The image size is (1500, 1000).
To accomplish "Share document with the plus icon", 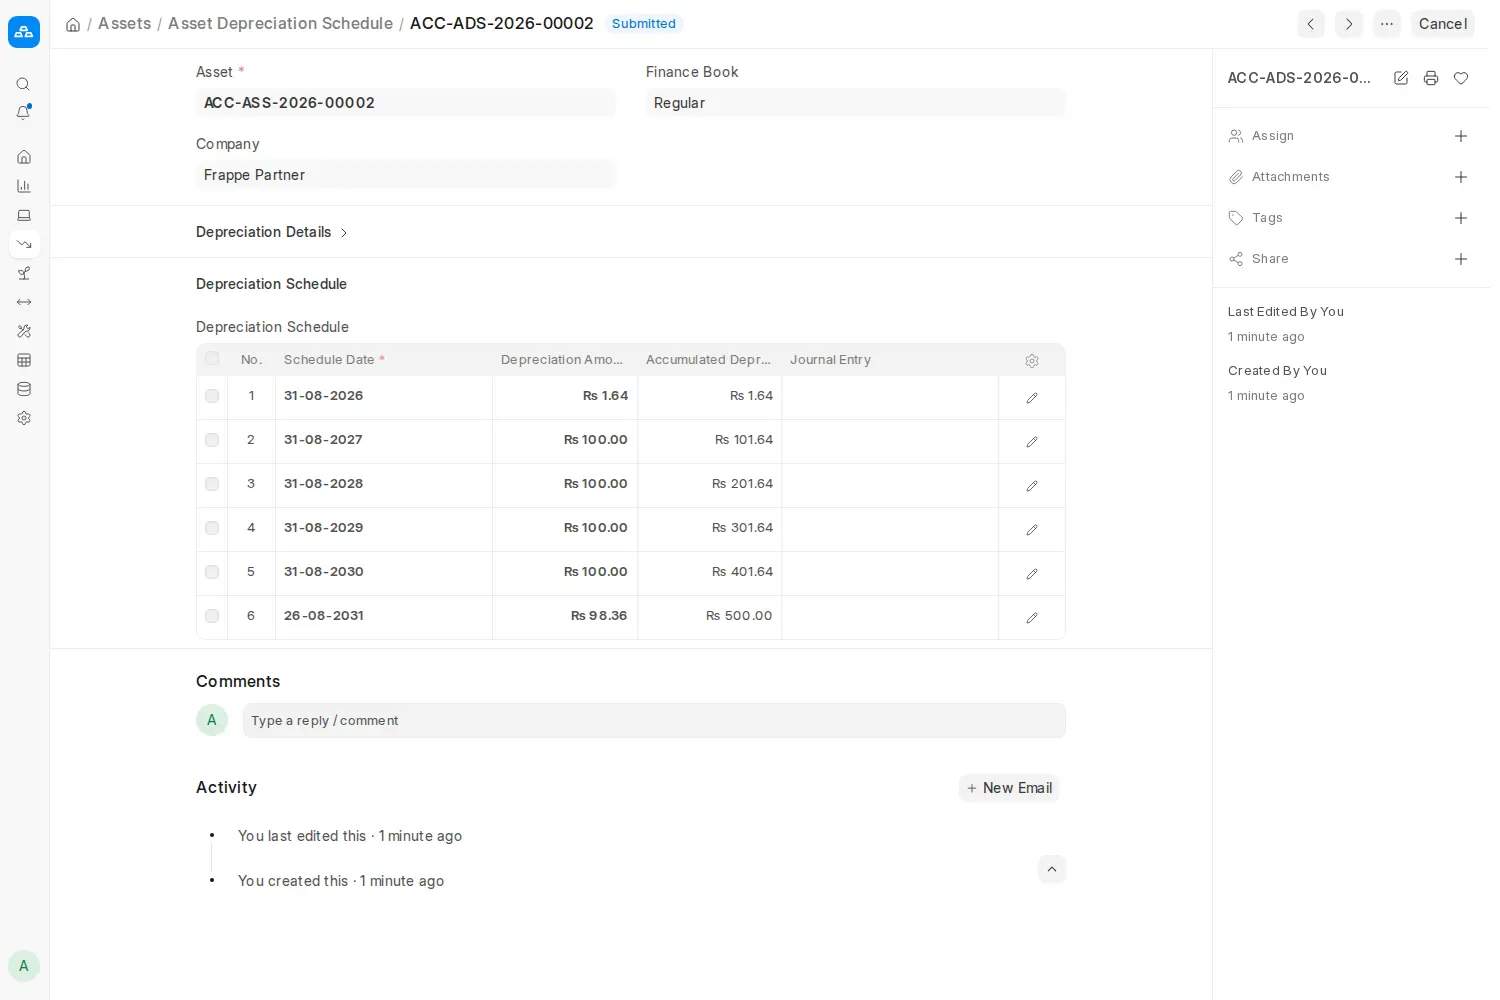I will coord(1461,259).
